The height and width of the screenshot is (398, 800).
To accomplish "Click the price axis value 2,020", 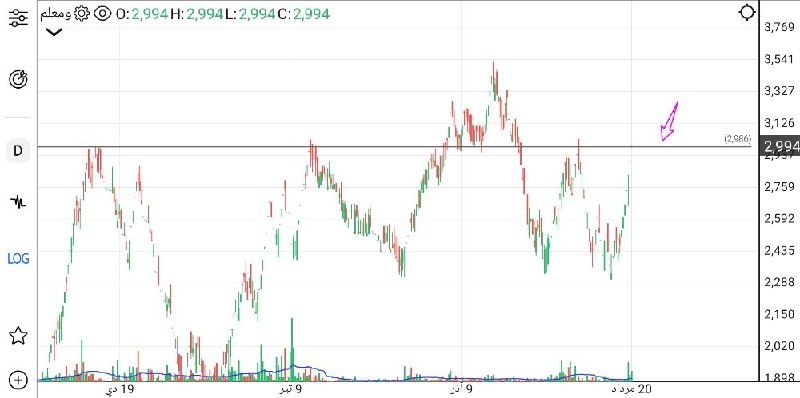I will click(x=780, y=346).
